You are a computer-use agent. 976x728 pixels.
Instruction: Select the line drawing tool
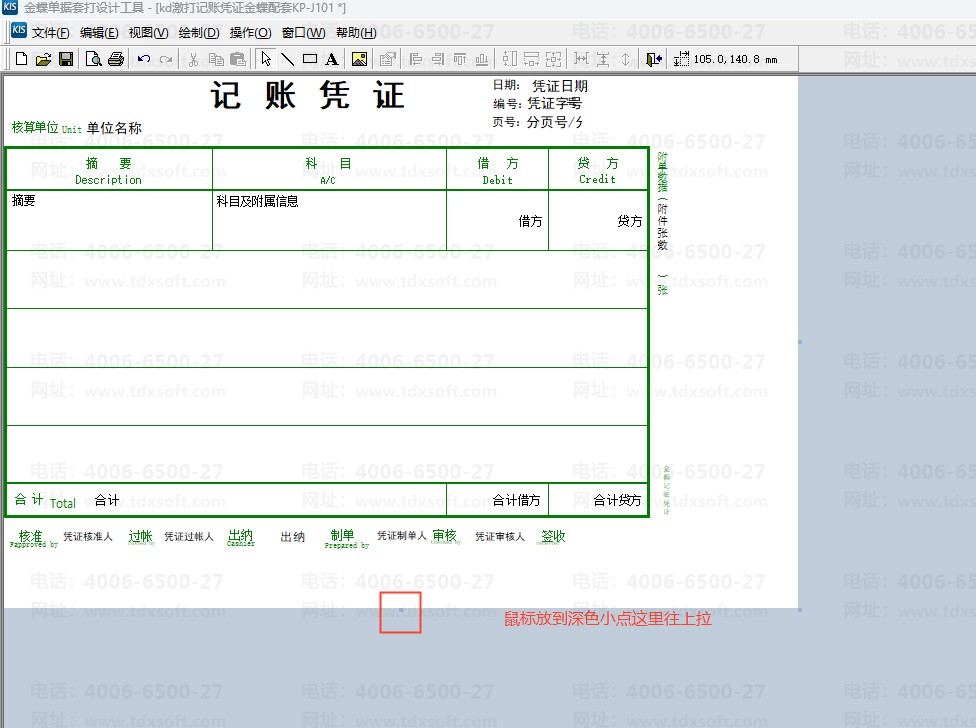tap(287, 59)
